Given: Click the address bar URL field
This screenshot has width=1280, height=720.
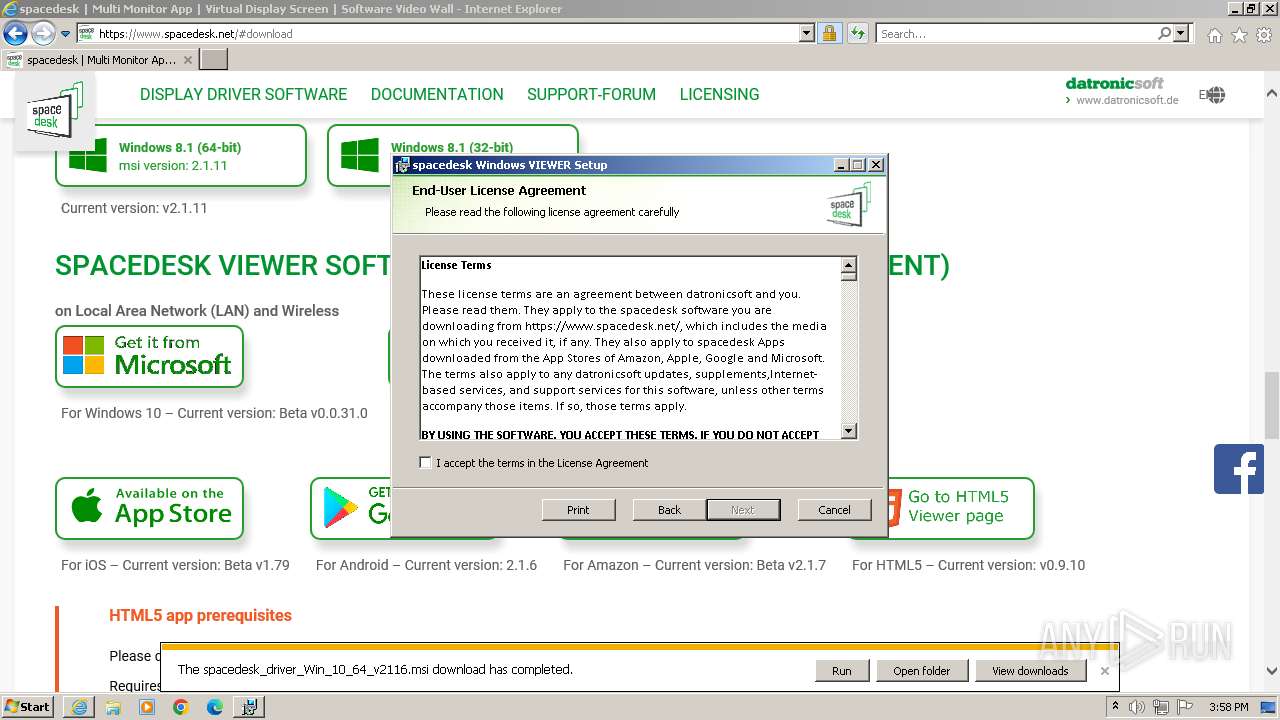Looking at the screenshot, I should pyautogui.click(x=446, y=33).
